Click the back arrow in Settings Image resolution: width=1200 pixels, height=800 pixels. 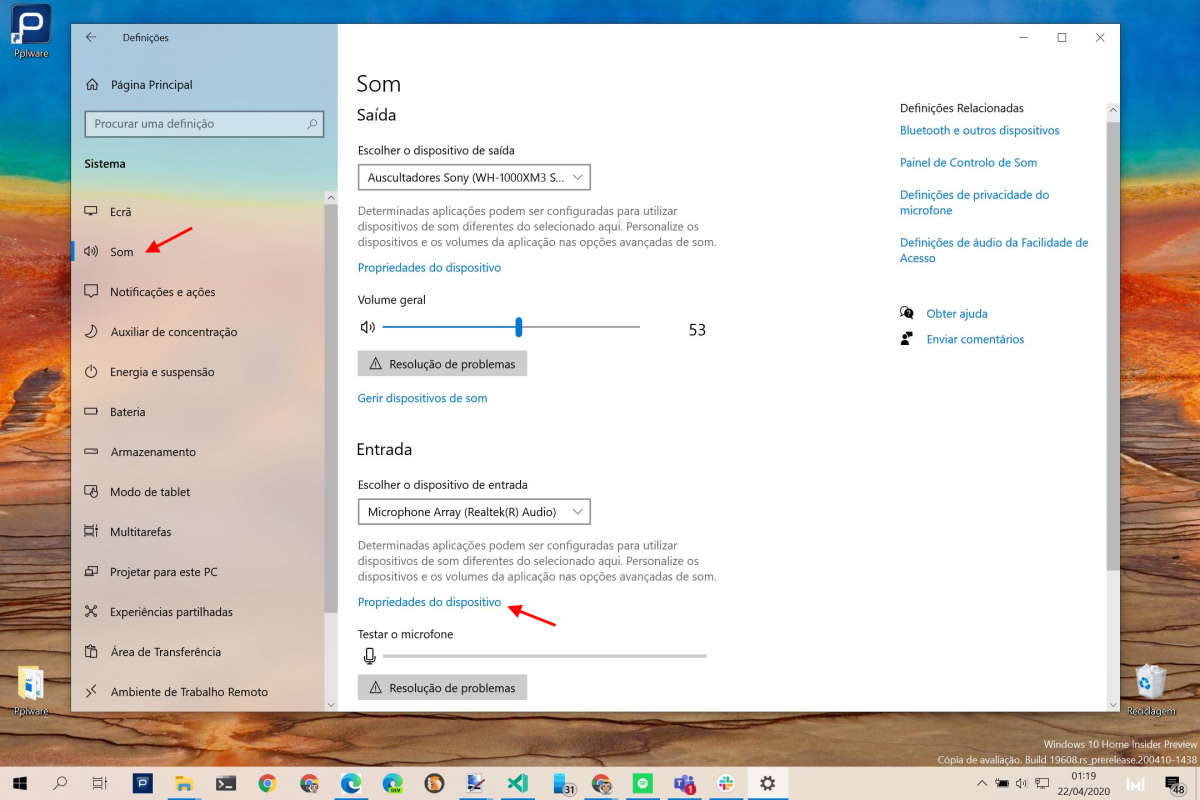pyautogui.click(x=90, y=37)
